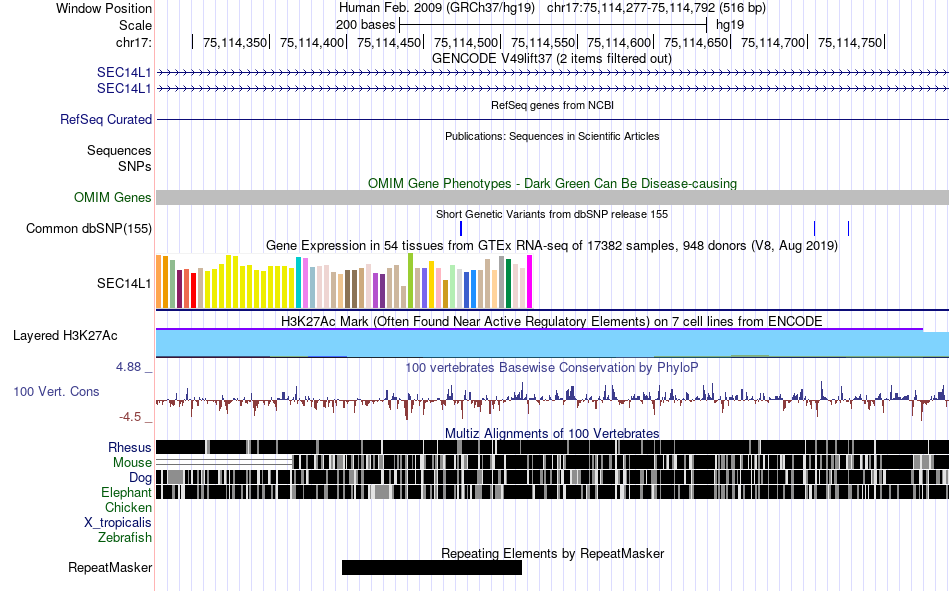Click the Rhesus alignment row bar

point(553,447)
